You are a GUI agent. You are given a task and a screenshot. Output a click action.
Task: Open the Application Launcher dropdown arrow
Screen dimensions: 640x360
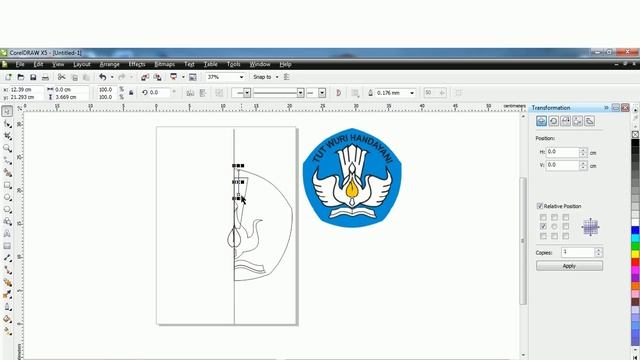click(183, 77)
